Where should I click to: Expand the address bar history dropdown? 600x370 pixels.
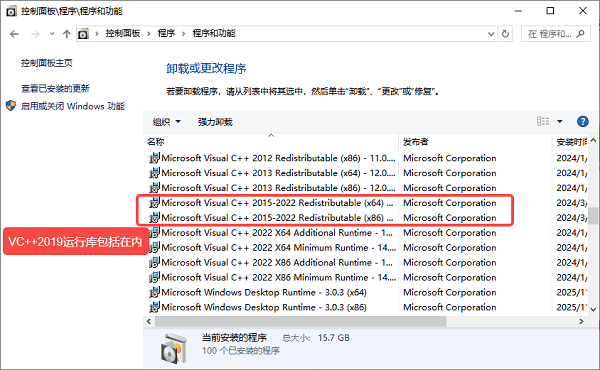pos(491,34)
